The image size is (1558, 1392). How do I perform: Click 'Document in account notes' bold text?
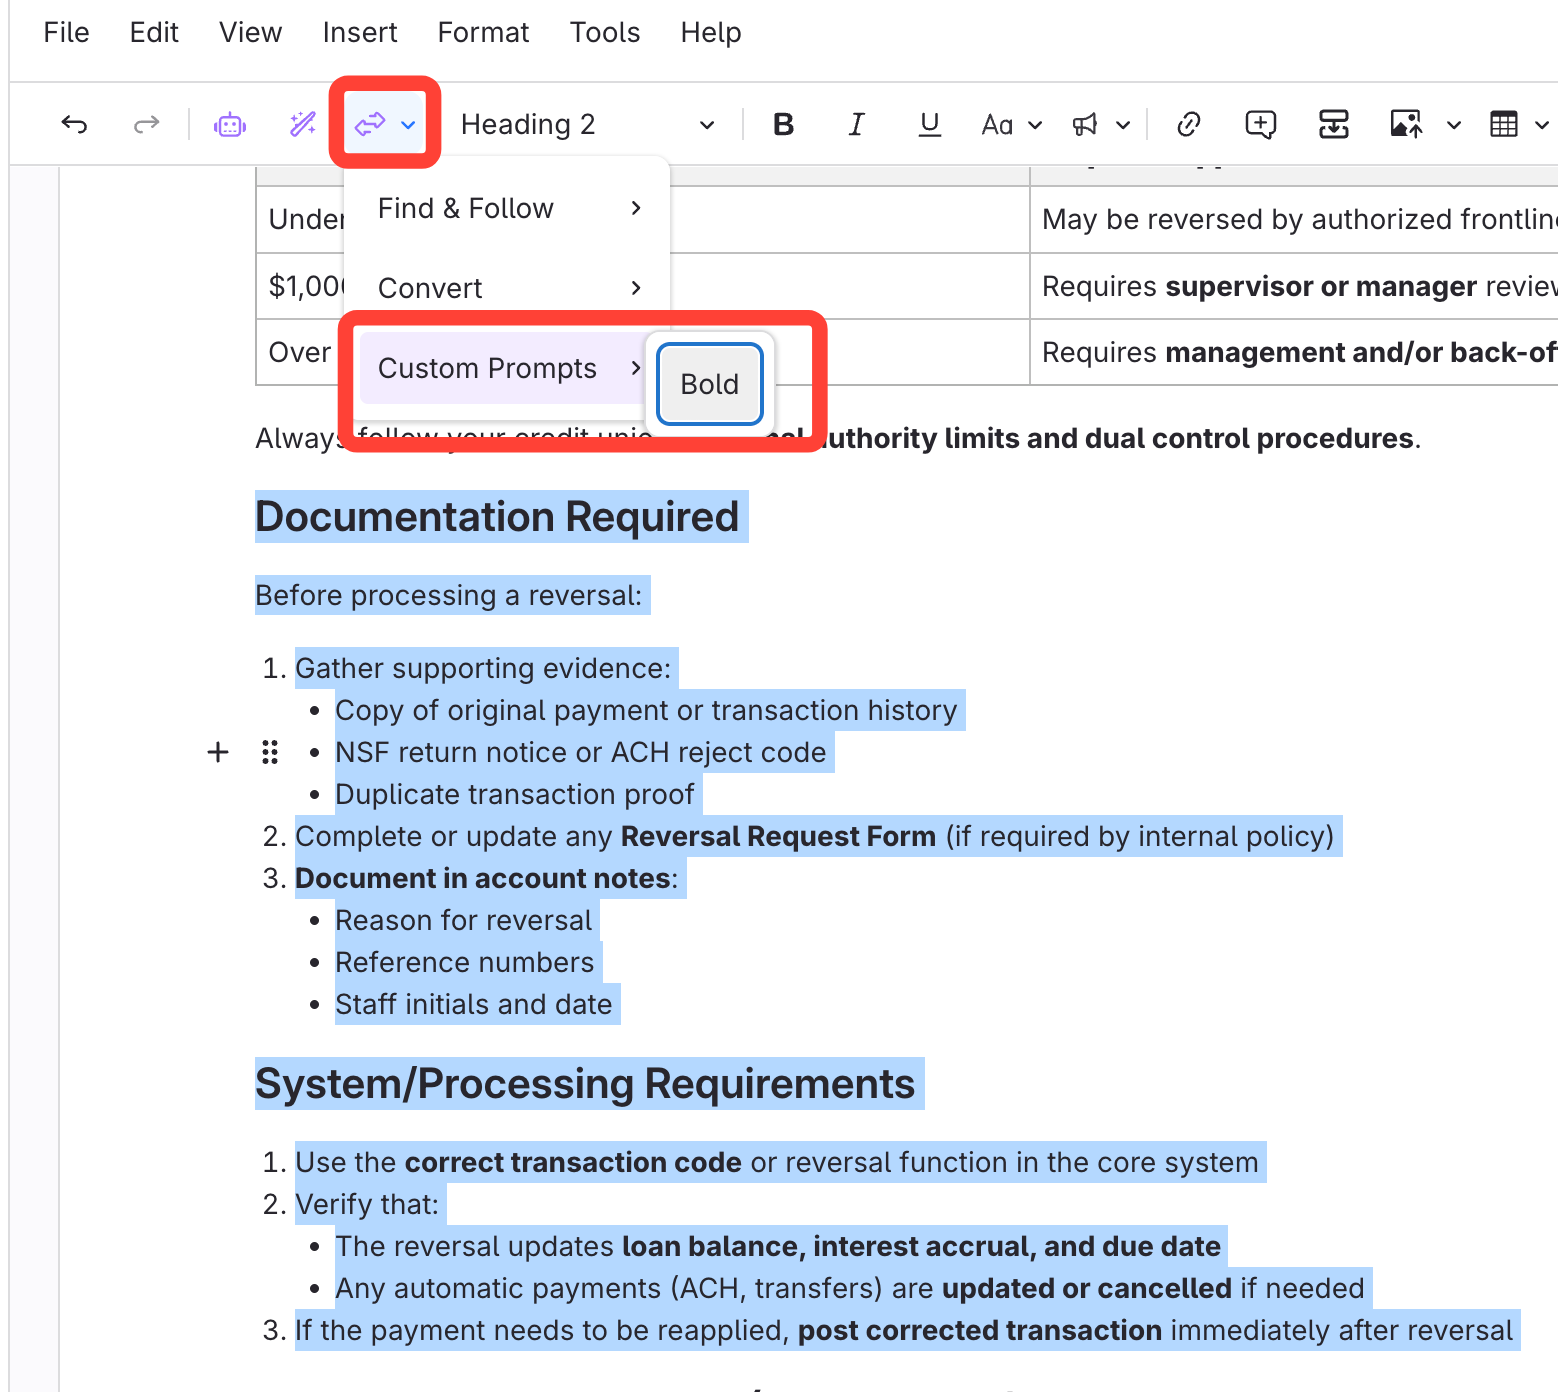[x=482, y=878]
